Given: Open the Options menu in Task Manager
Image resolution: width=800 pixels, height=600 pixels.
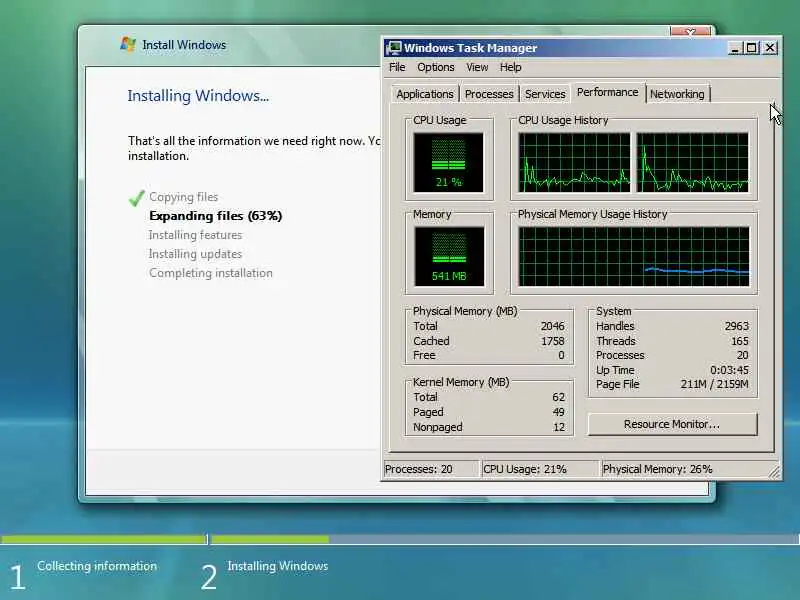Looking at the screenshot, I should tap(435, 67).
